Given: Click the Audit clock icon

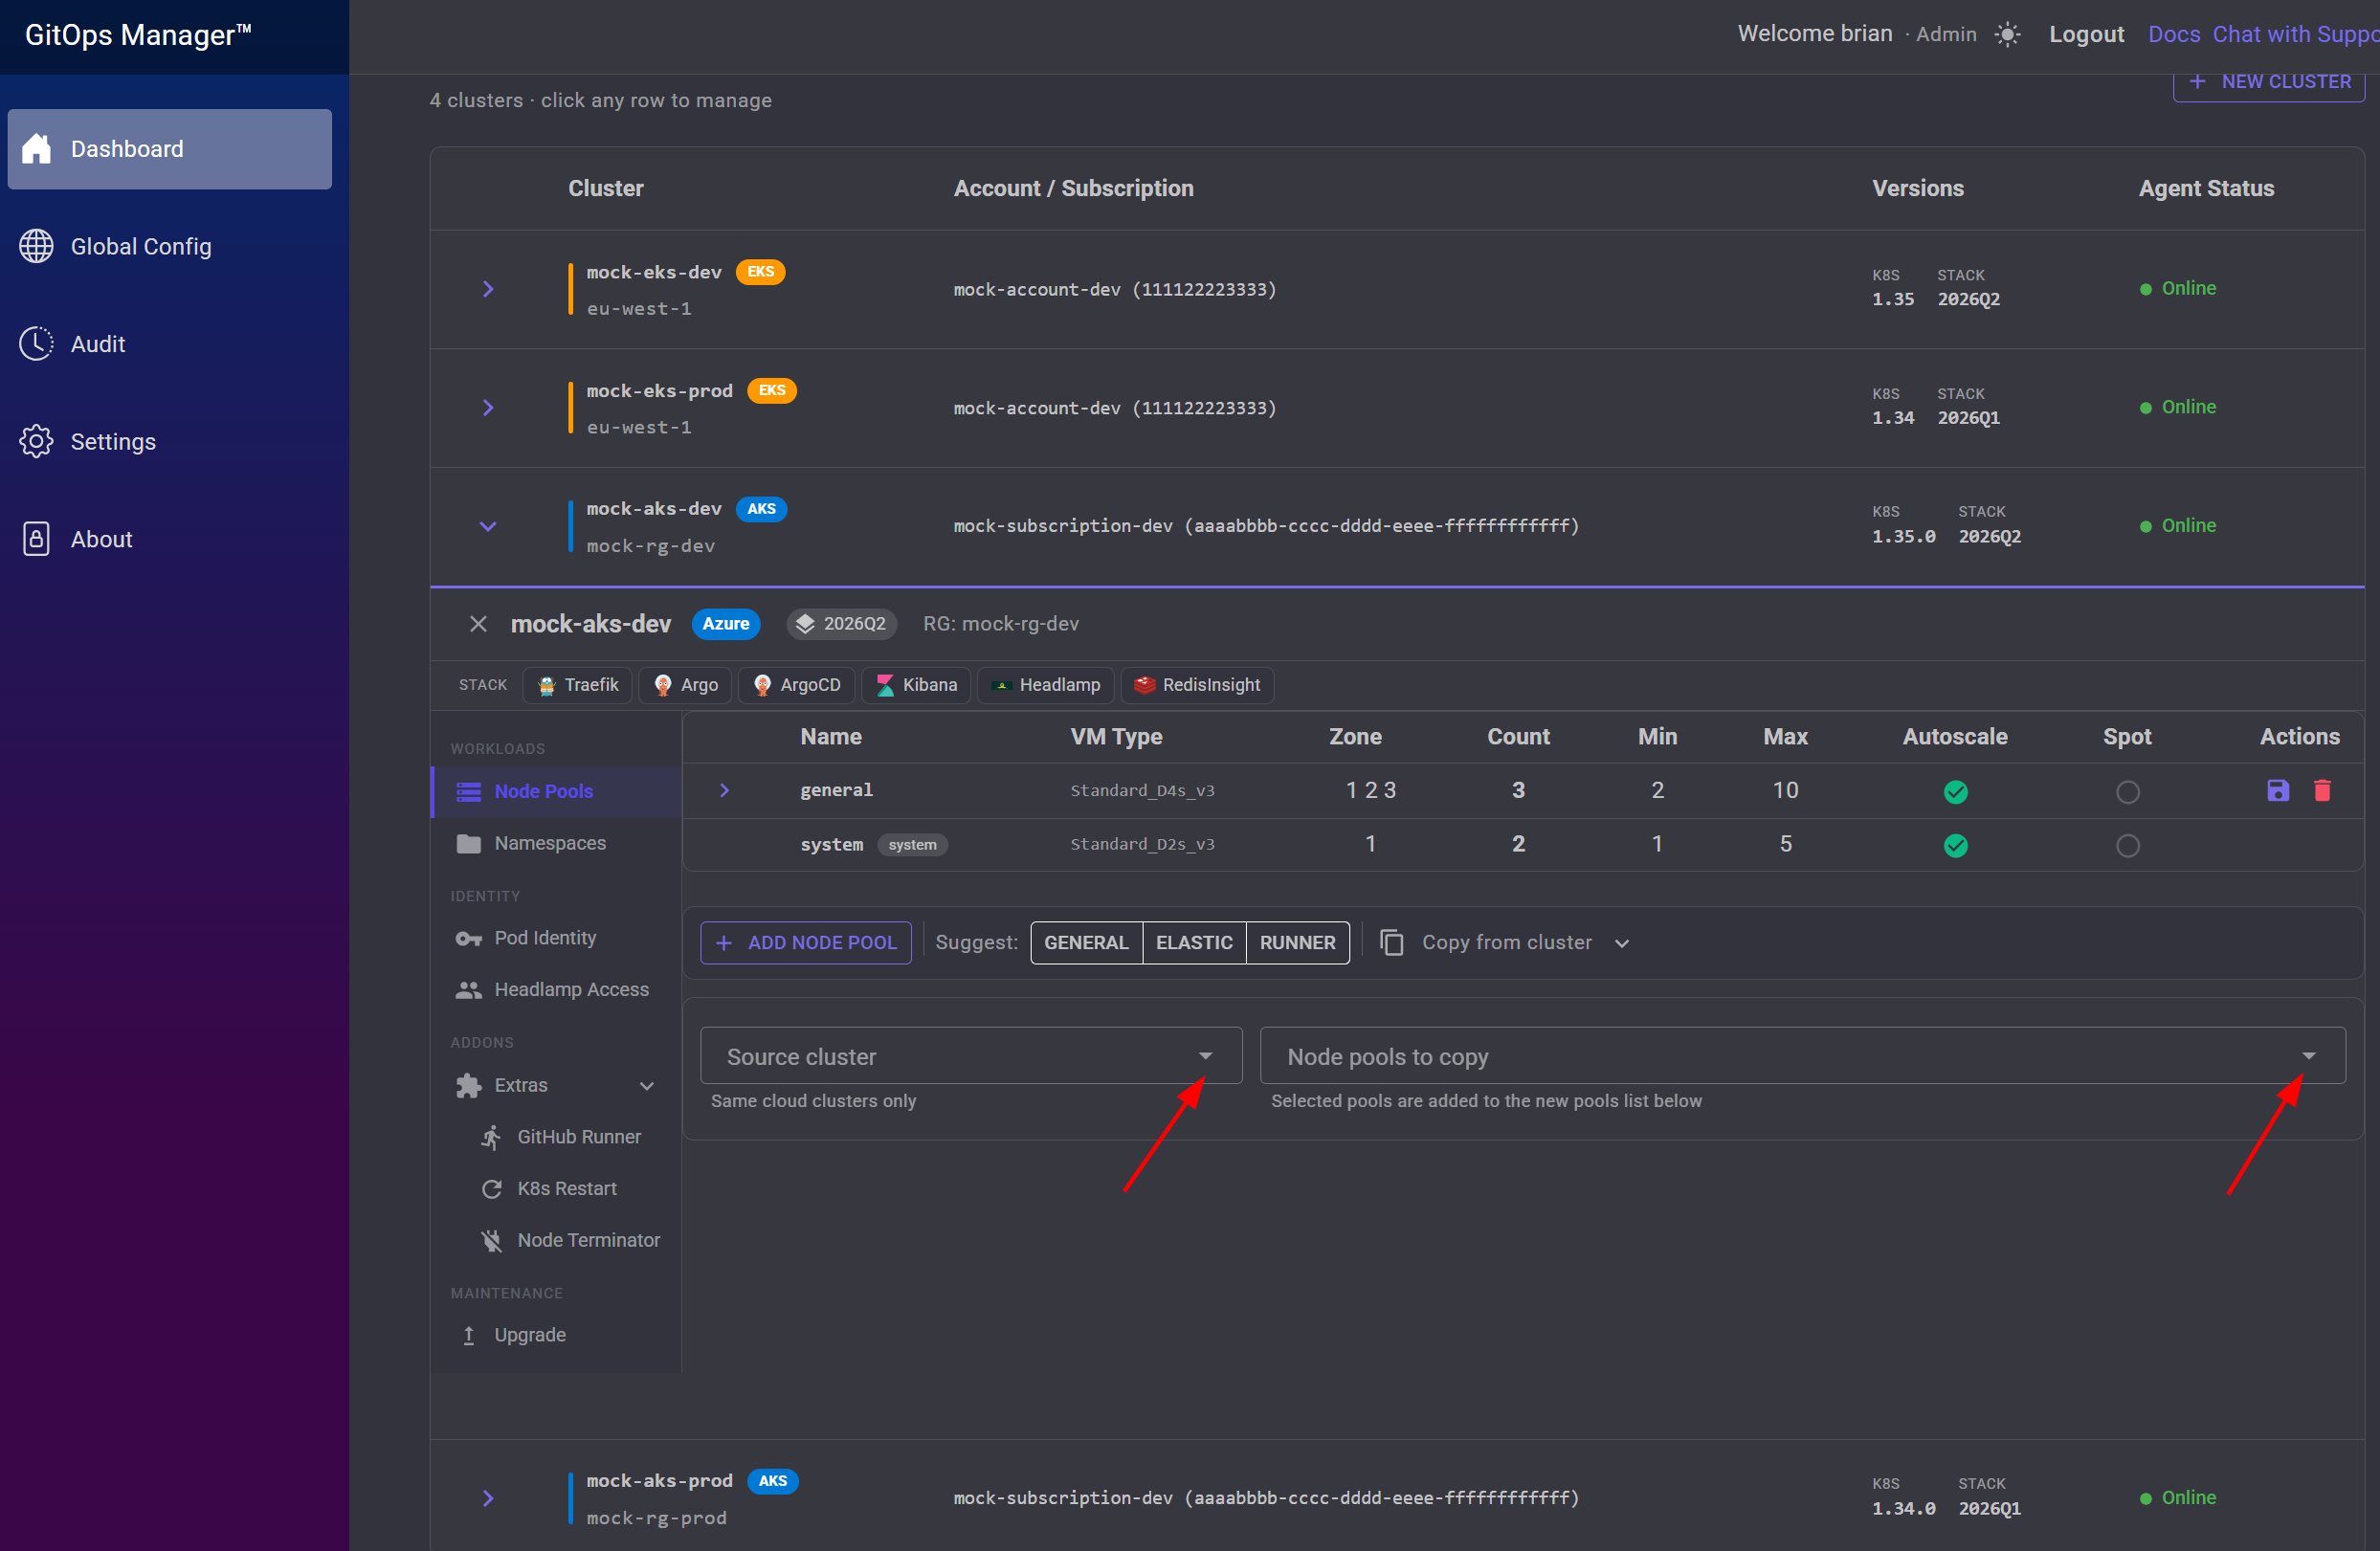Looking at the screenshot, I should [x=37, y=344].
